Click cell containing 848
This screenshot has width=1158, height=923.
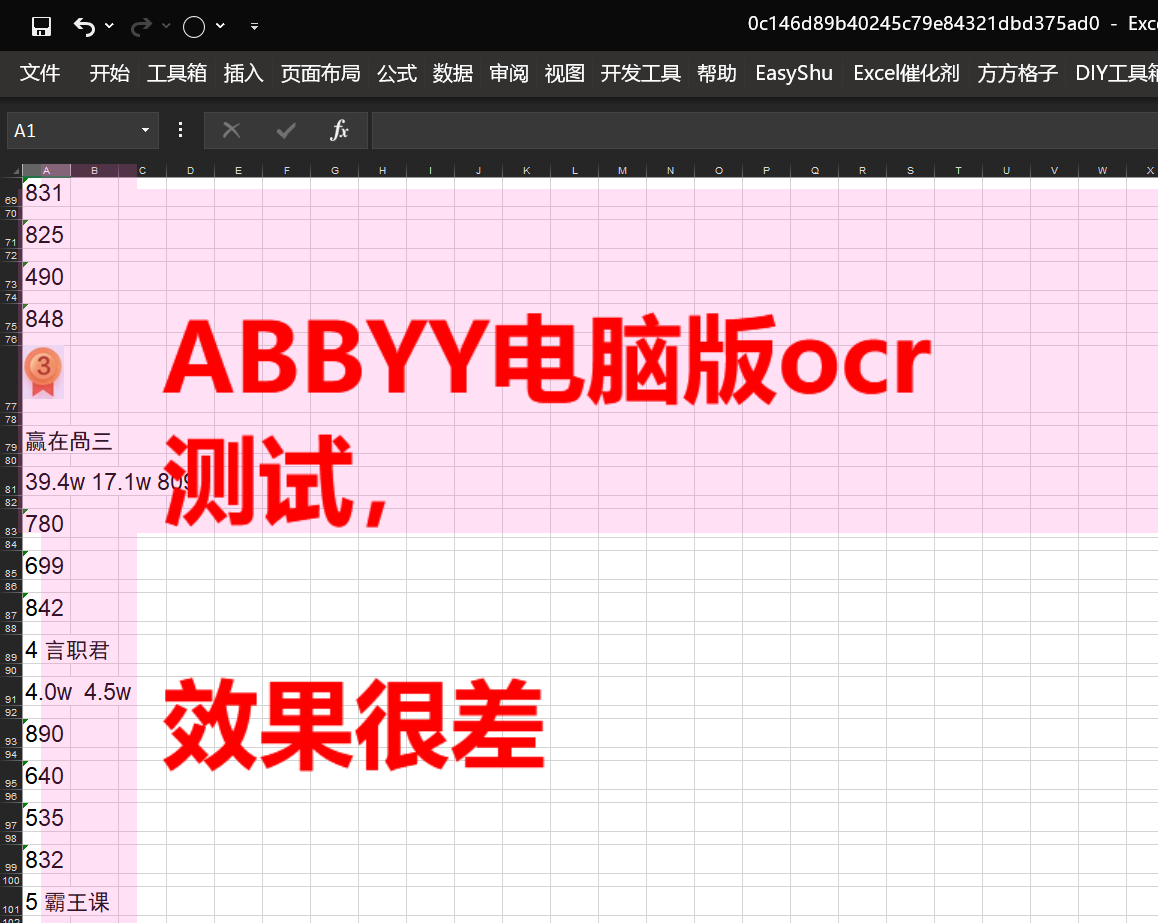(x=47, y=318)
